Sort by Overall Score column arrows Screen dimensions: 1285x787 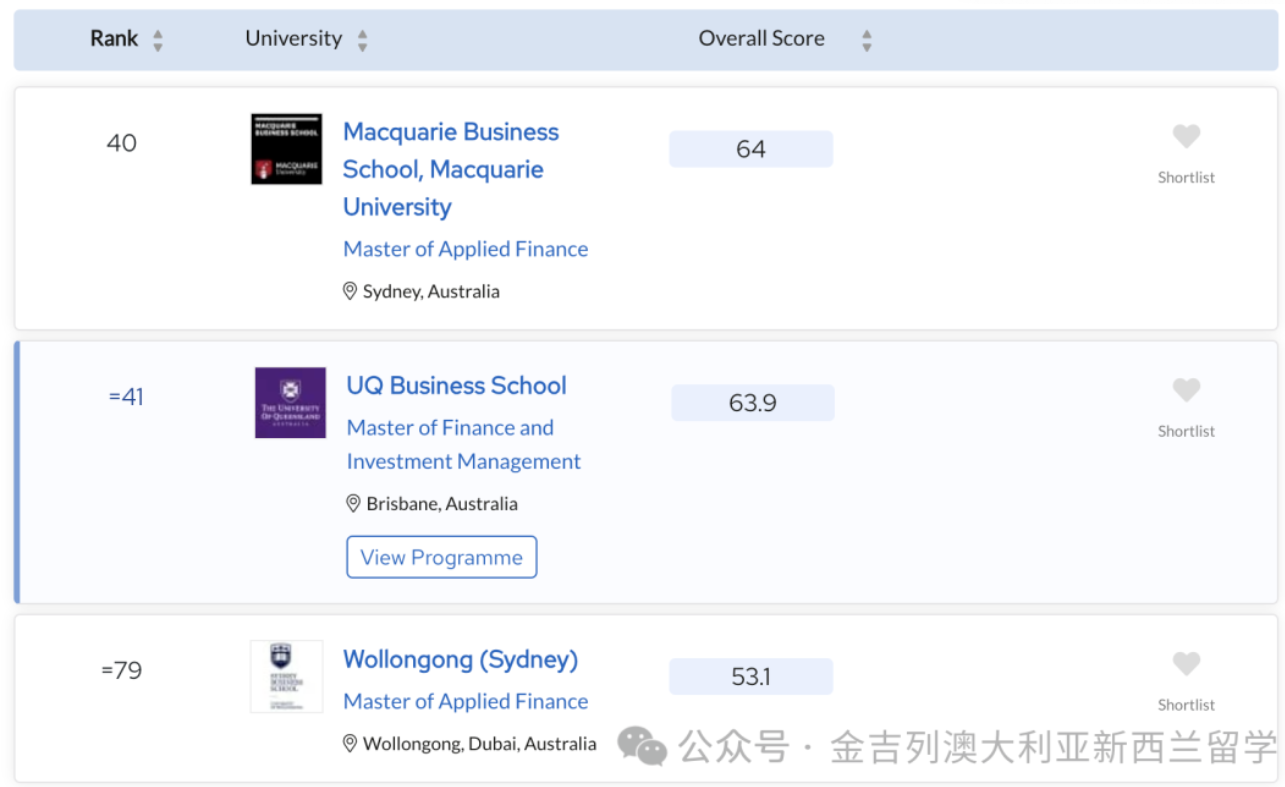click(x=866, y=40)
